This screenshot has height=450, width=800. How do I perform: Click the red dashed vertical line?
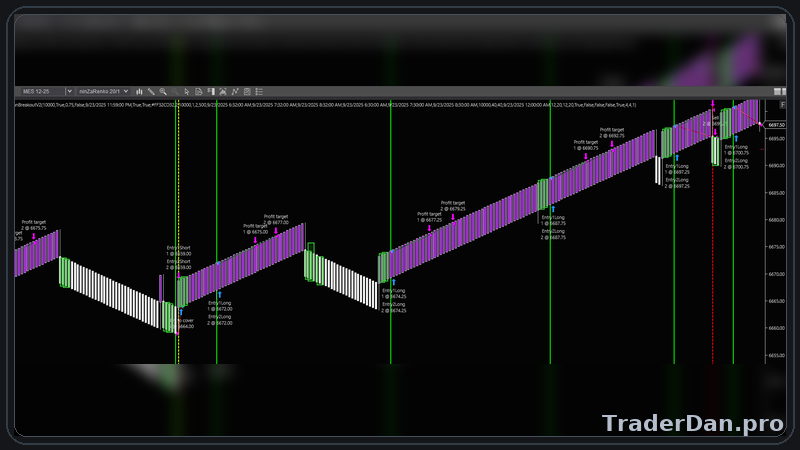713,250
